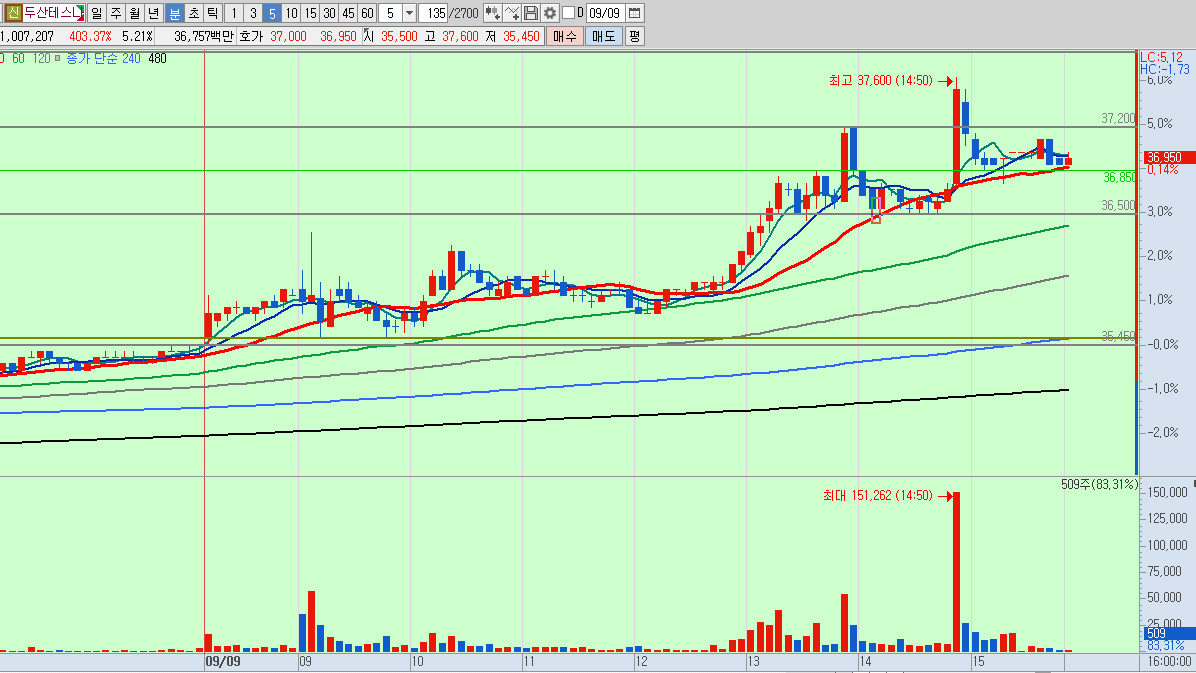Choose the 10-minute interval button
This screenshot has height=673, width=1196.
pos(291,13)
